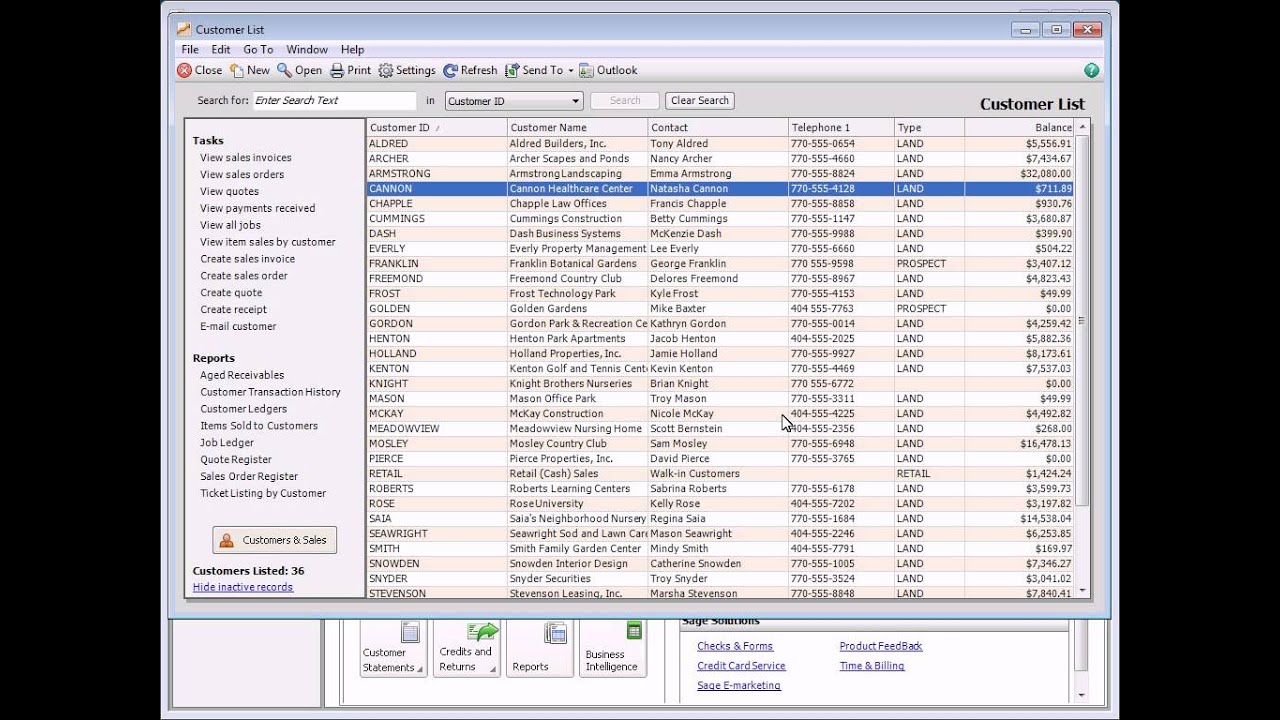Viewport: 1280px width, 720px height.
Task: Click the customer list scrollbar down arrow
Action: 1081,591
